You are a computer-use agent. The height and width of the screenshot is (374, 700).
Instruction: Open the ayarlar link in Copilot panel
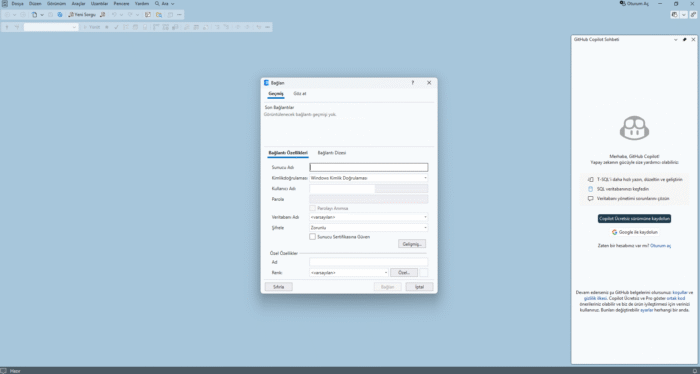646,310
